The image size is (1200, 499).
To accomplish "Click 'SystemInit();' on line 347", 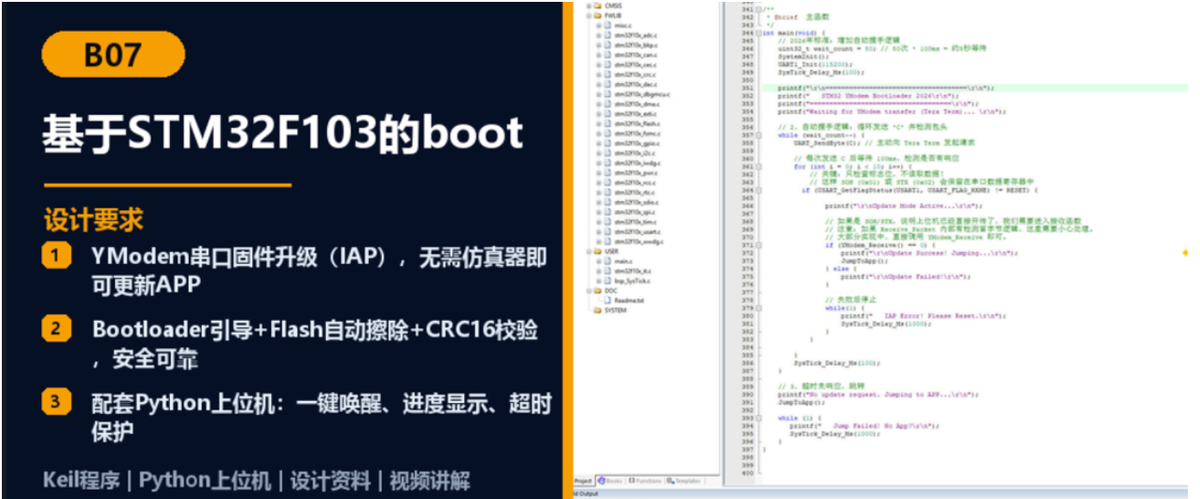I will [x=805, y=56].
